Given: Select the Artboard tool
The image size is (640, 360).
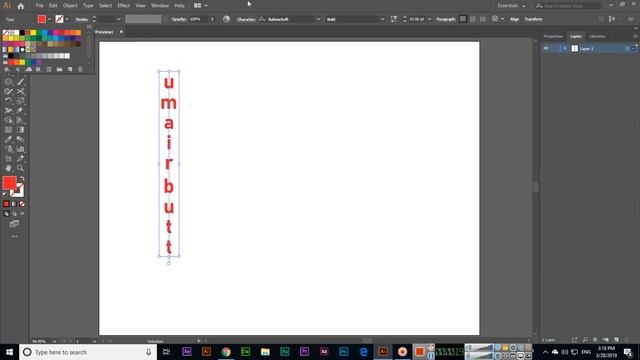Looking at the screenshot, I should tap(8, 158).
